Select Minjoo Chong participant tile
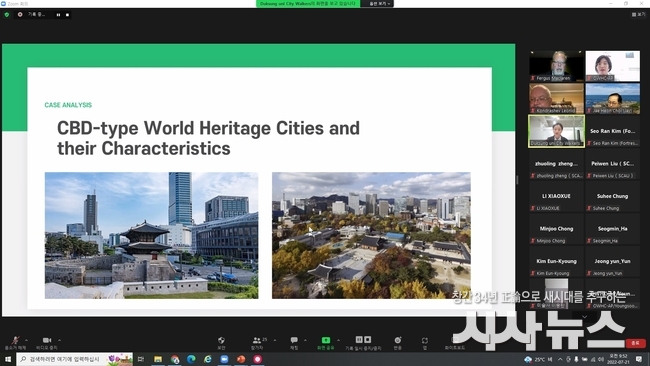 [556, 229]
